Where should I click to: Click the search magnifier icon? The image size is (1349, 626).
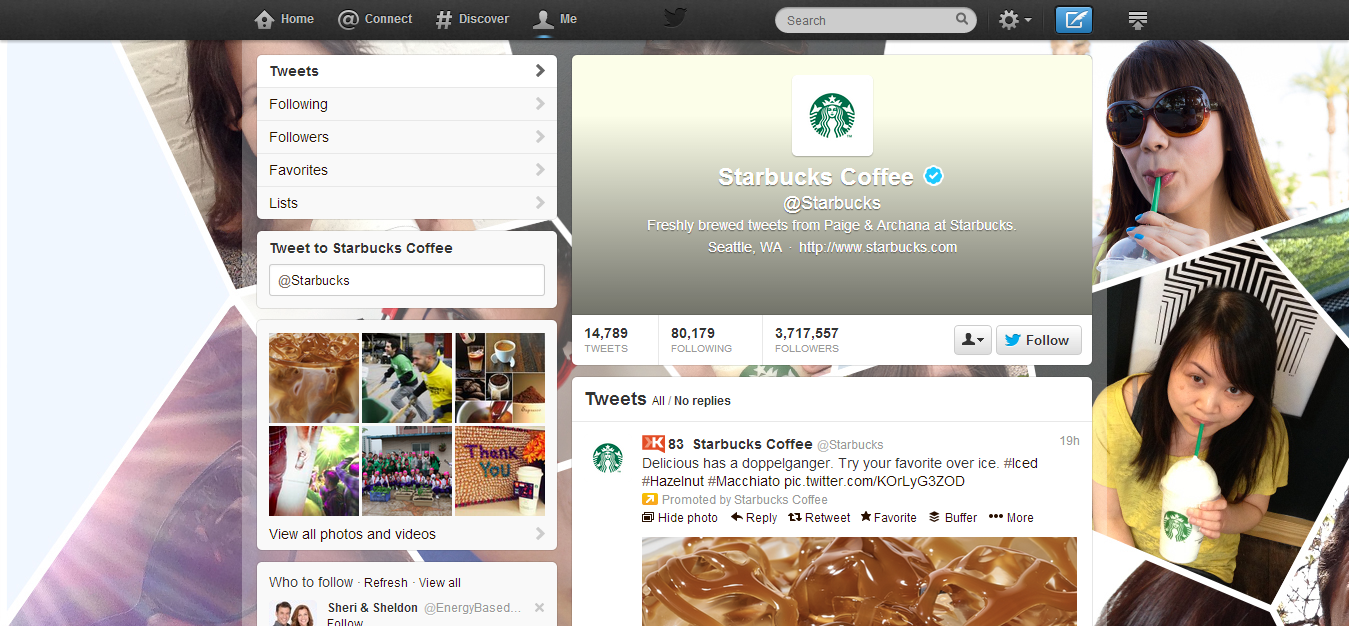(961, 19)
